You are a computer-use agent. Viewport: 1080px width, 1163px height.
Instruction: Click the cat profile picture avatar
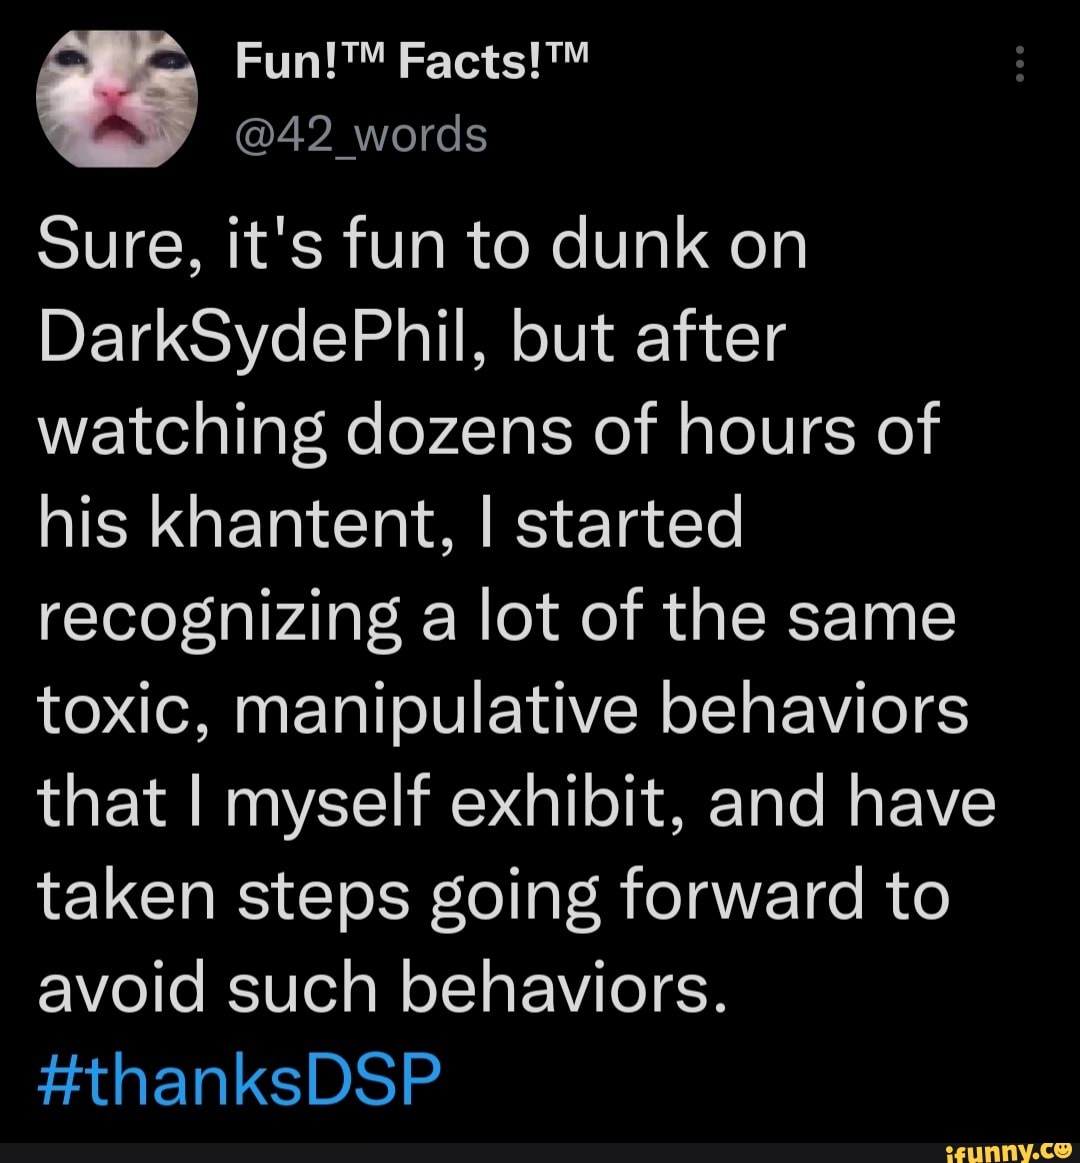tap(116, 98)
